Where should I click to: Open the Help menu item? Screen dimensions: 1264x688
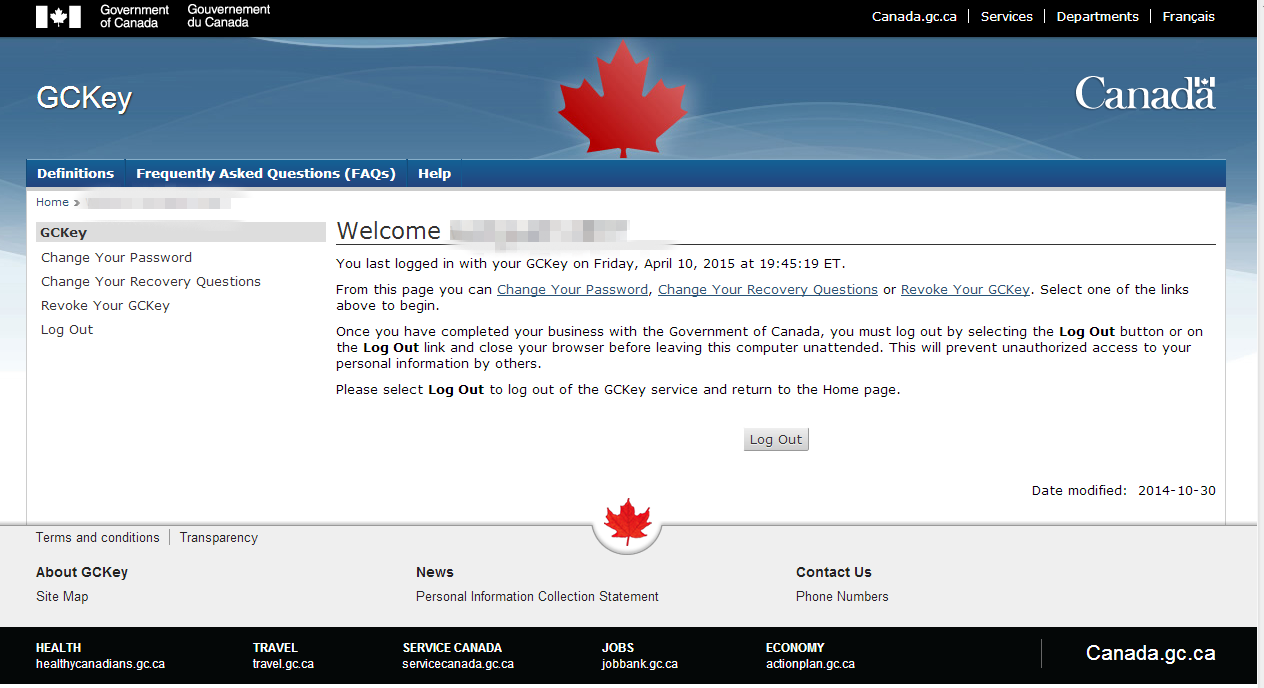(434, 173)
